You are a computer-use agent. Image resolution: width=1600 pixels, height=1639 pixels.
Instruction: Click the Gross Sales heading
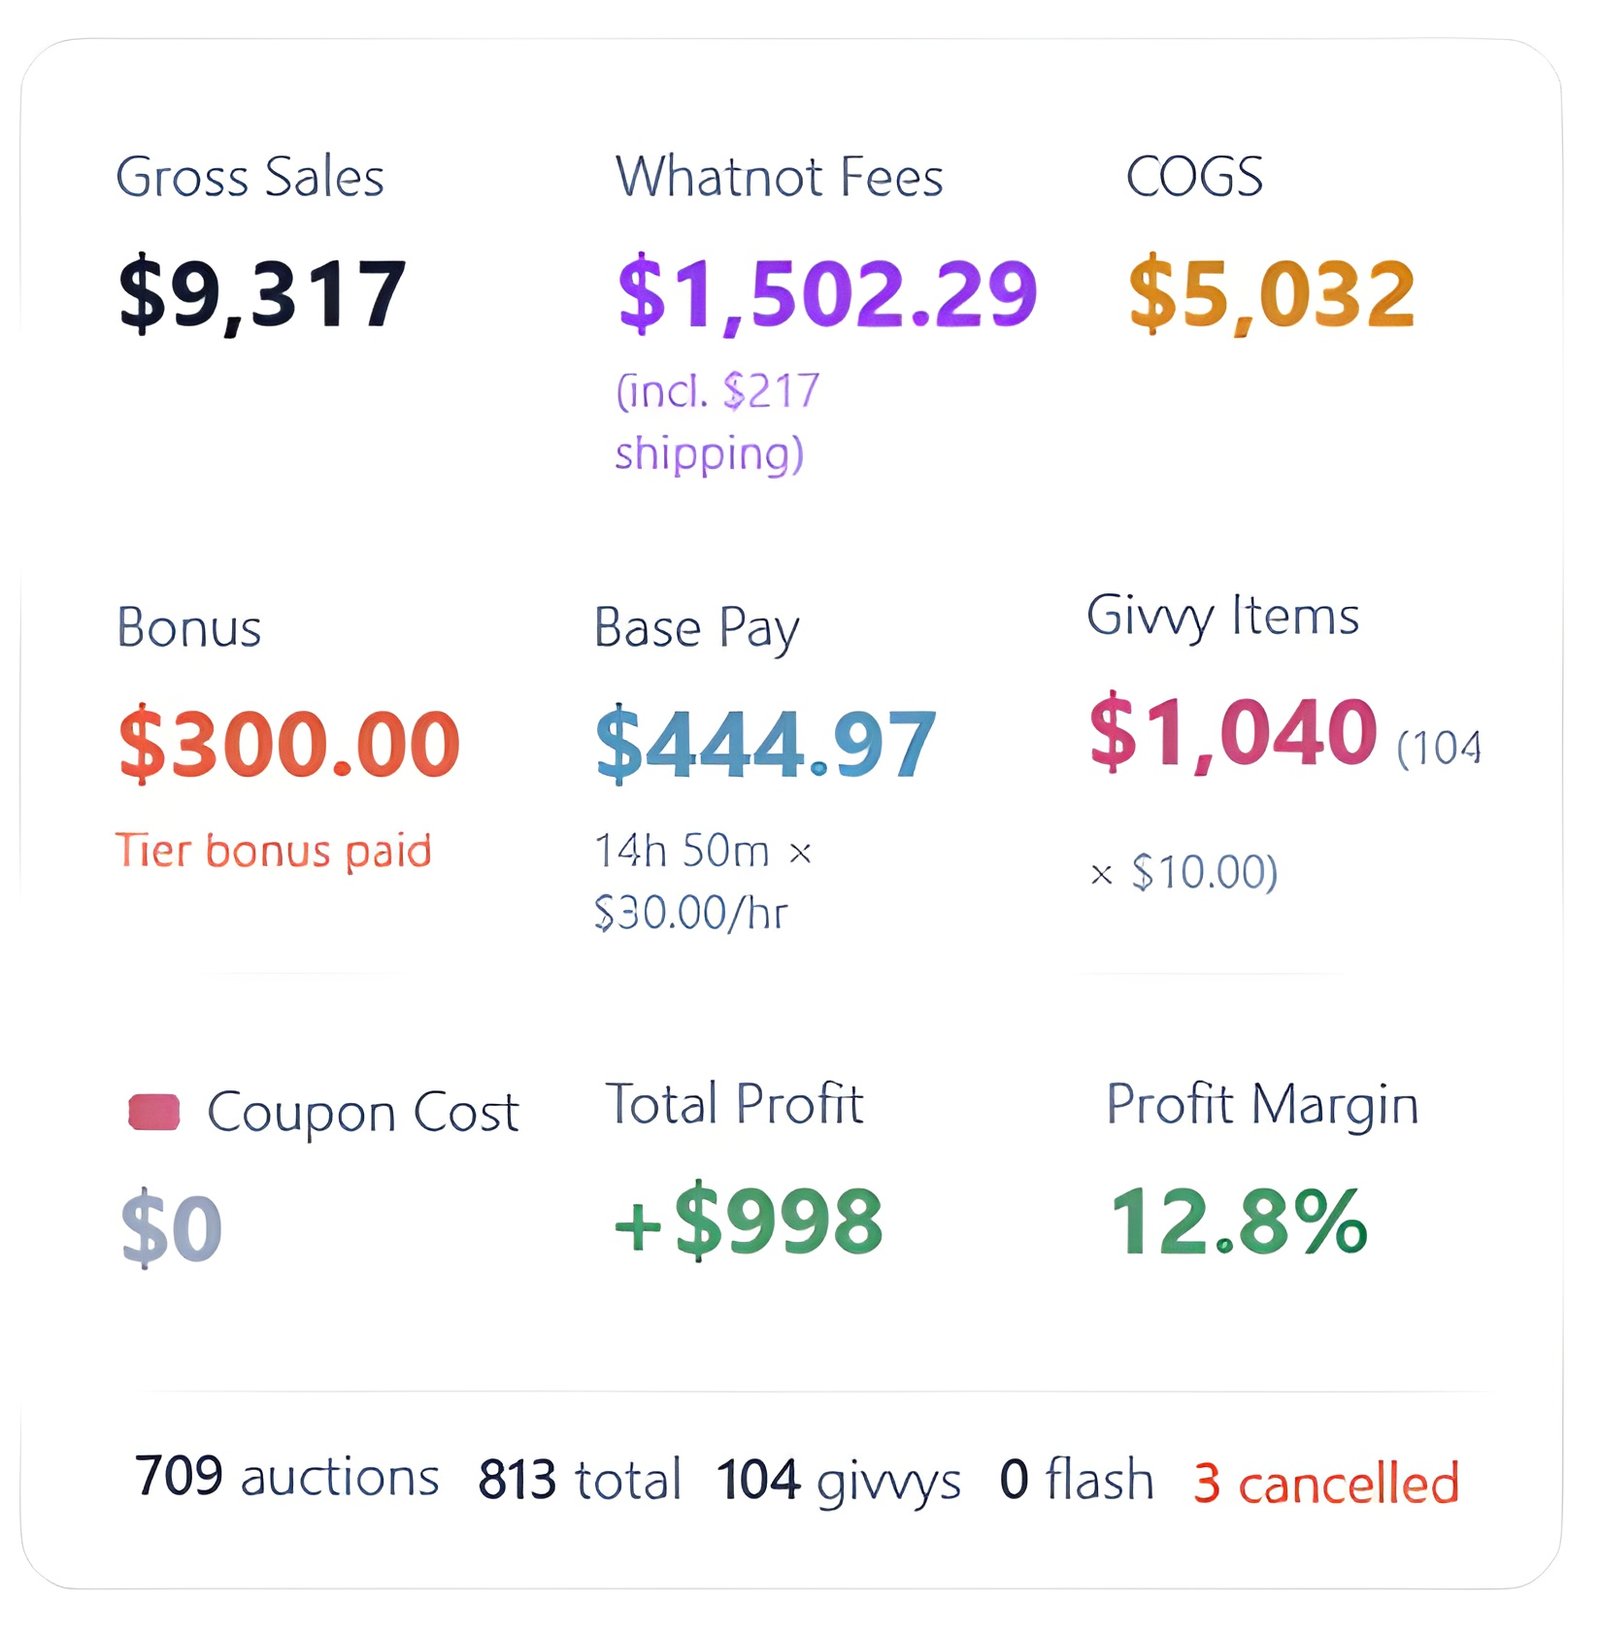tap(250, 178)
